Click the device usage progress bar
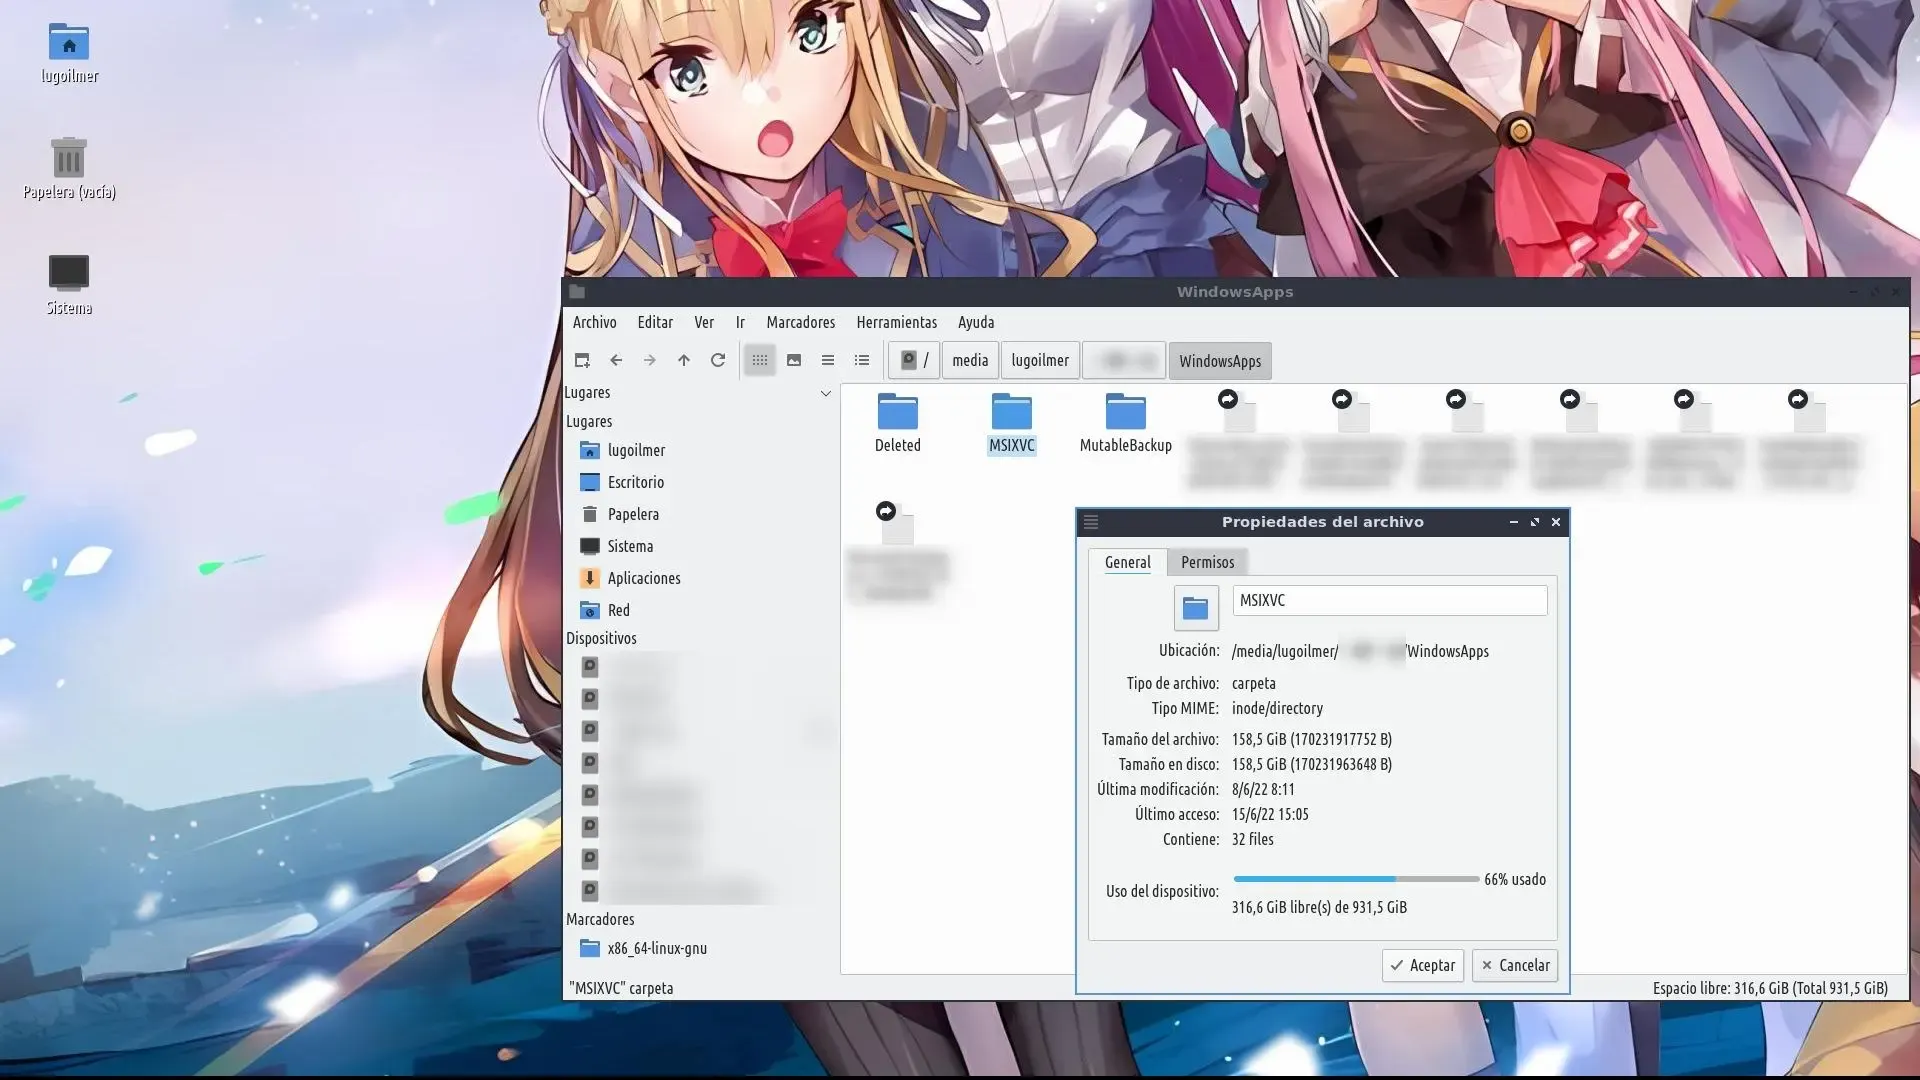This screenshot has height=1080, width=1920. pyautogui.click(x=1356, y=879)
